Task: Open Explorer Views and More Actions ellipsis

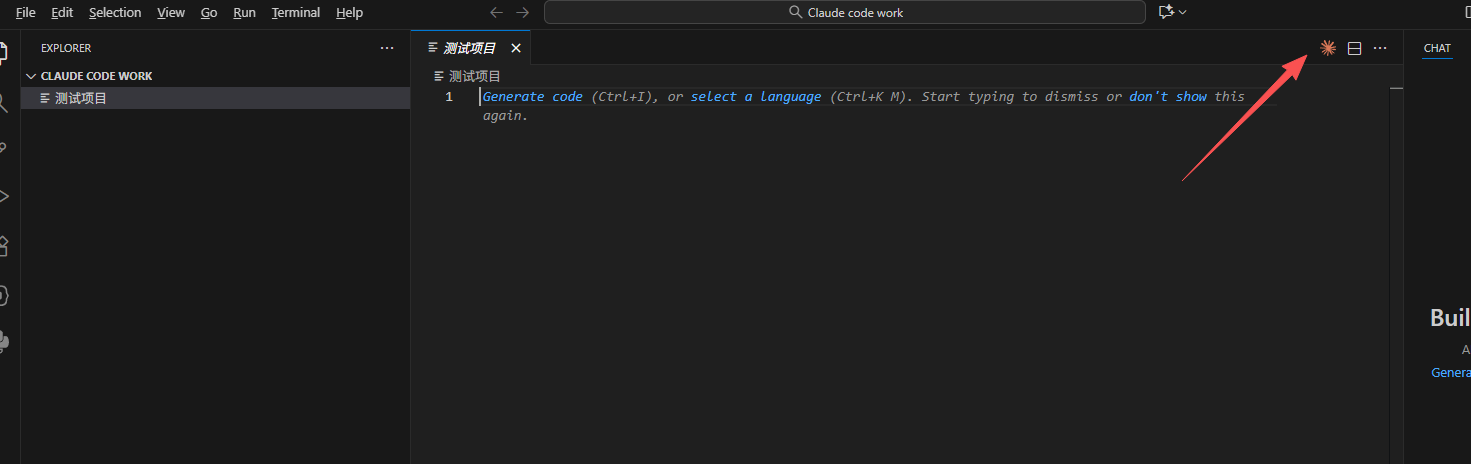Action: click(x=387, y=48)
